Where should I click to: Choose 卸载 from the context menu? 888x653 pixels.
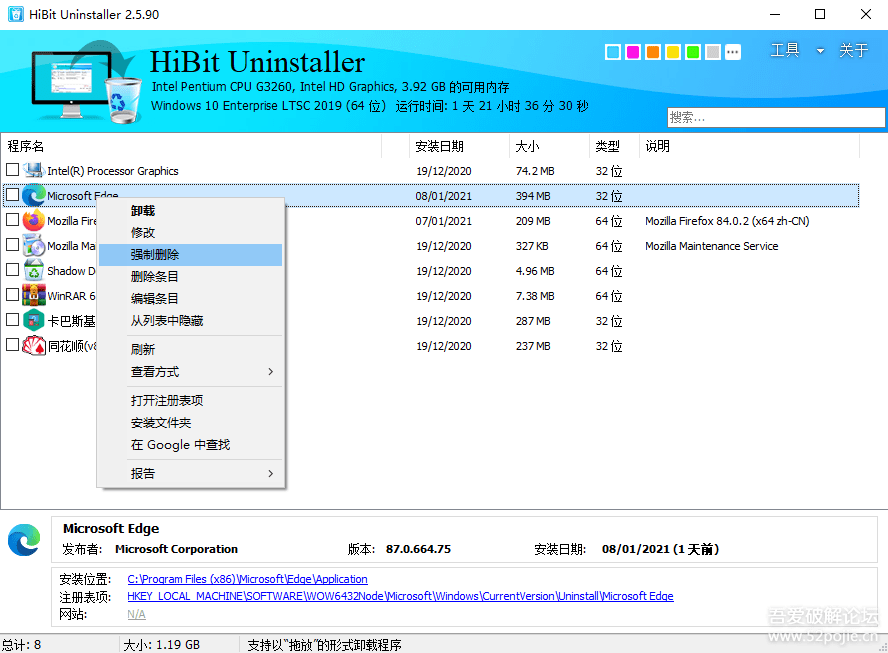190,211
